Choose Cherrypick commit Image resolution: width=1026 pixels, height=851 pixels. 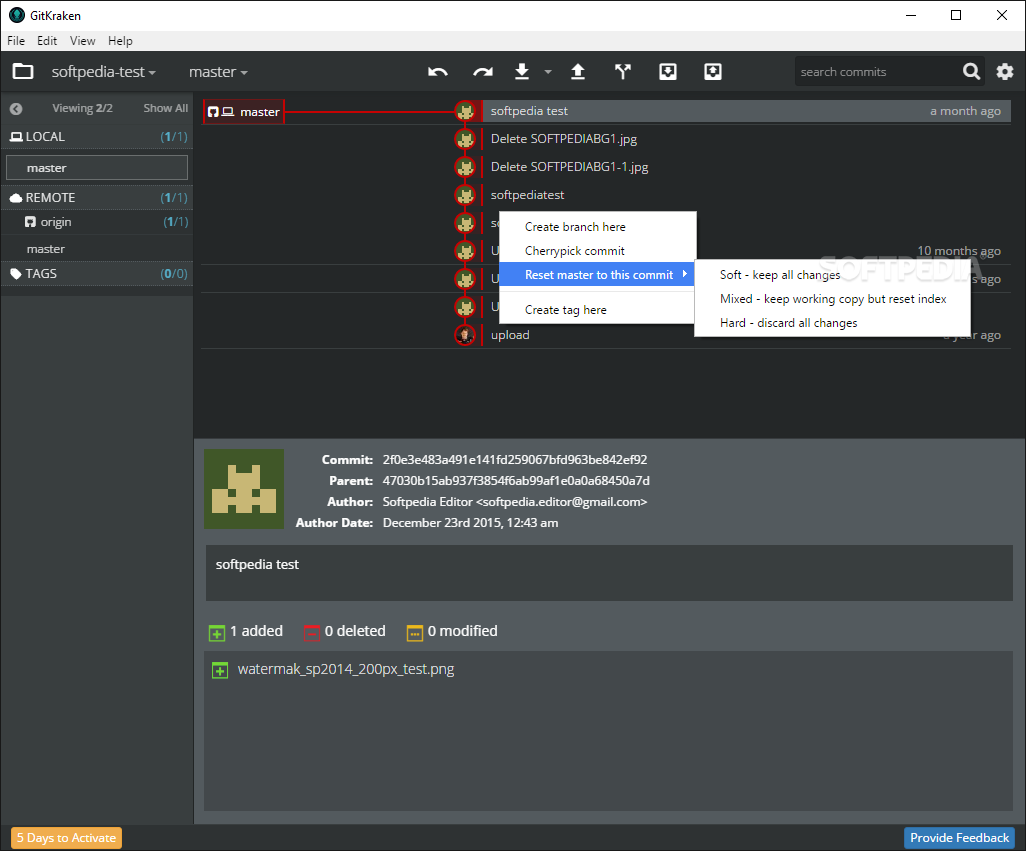click(597, 251)
